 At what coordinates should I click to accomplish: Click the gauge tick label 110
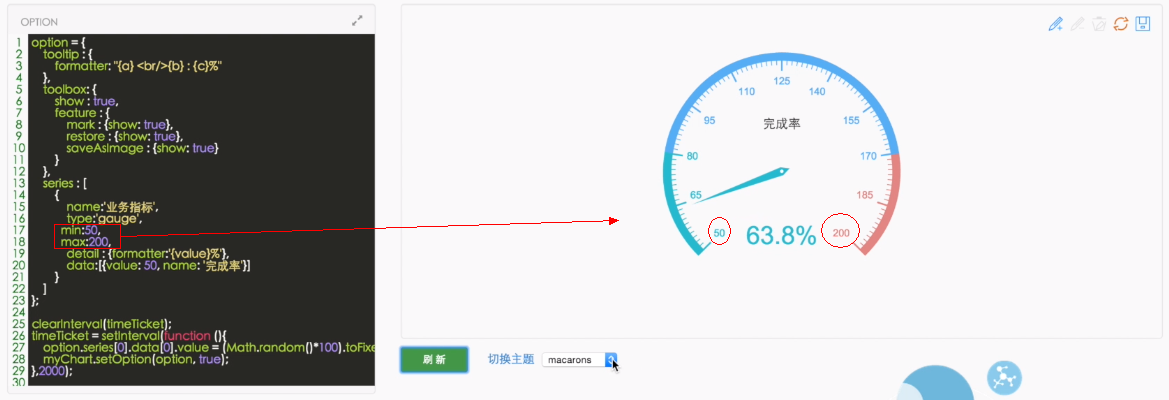pos(746,92)
